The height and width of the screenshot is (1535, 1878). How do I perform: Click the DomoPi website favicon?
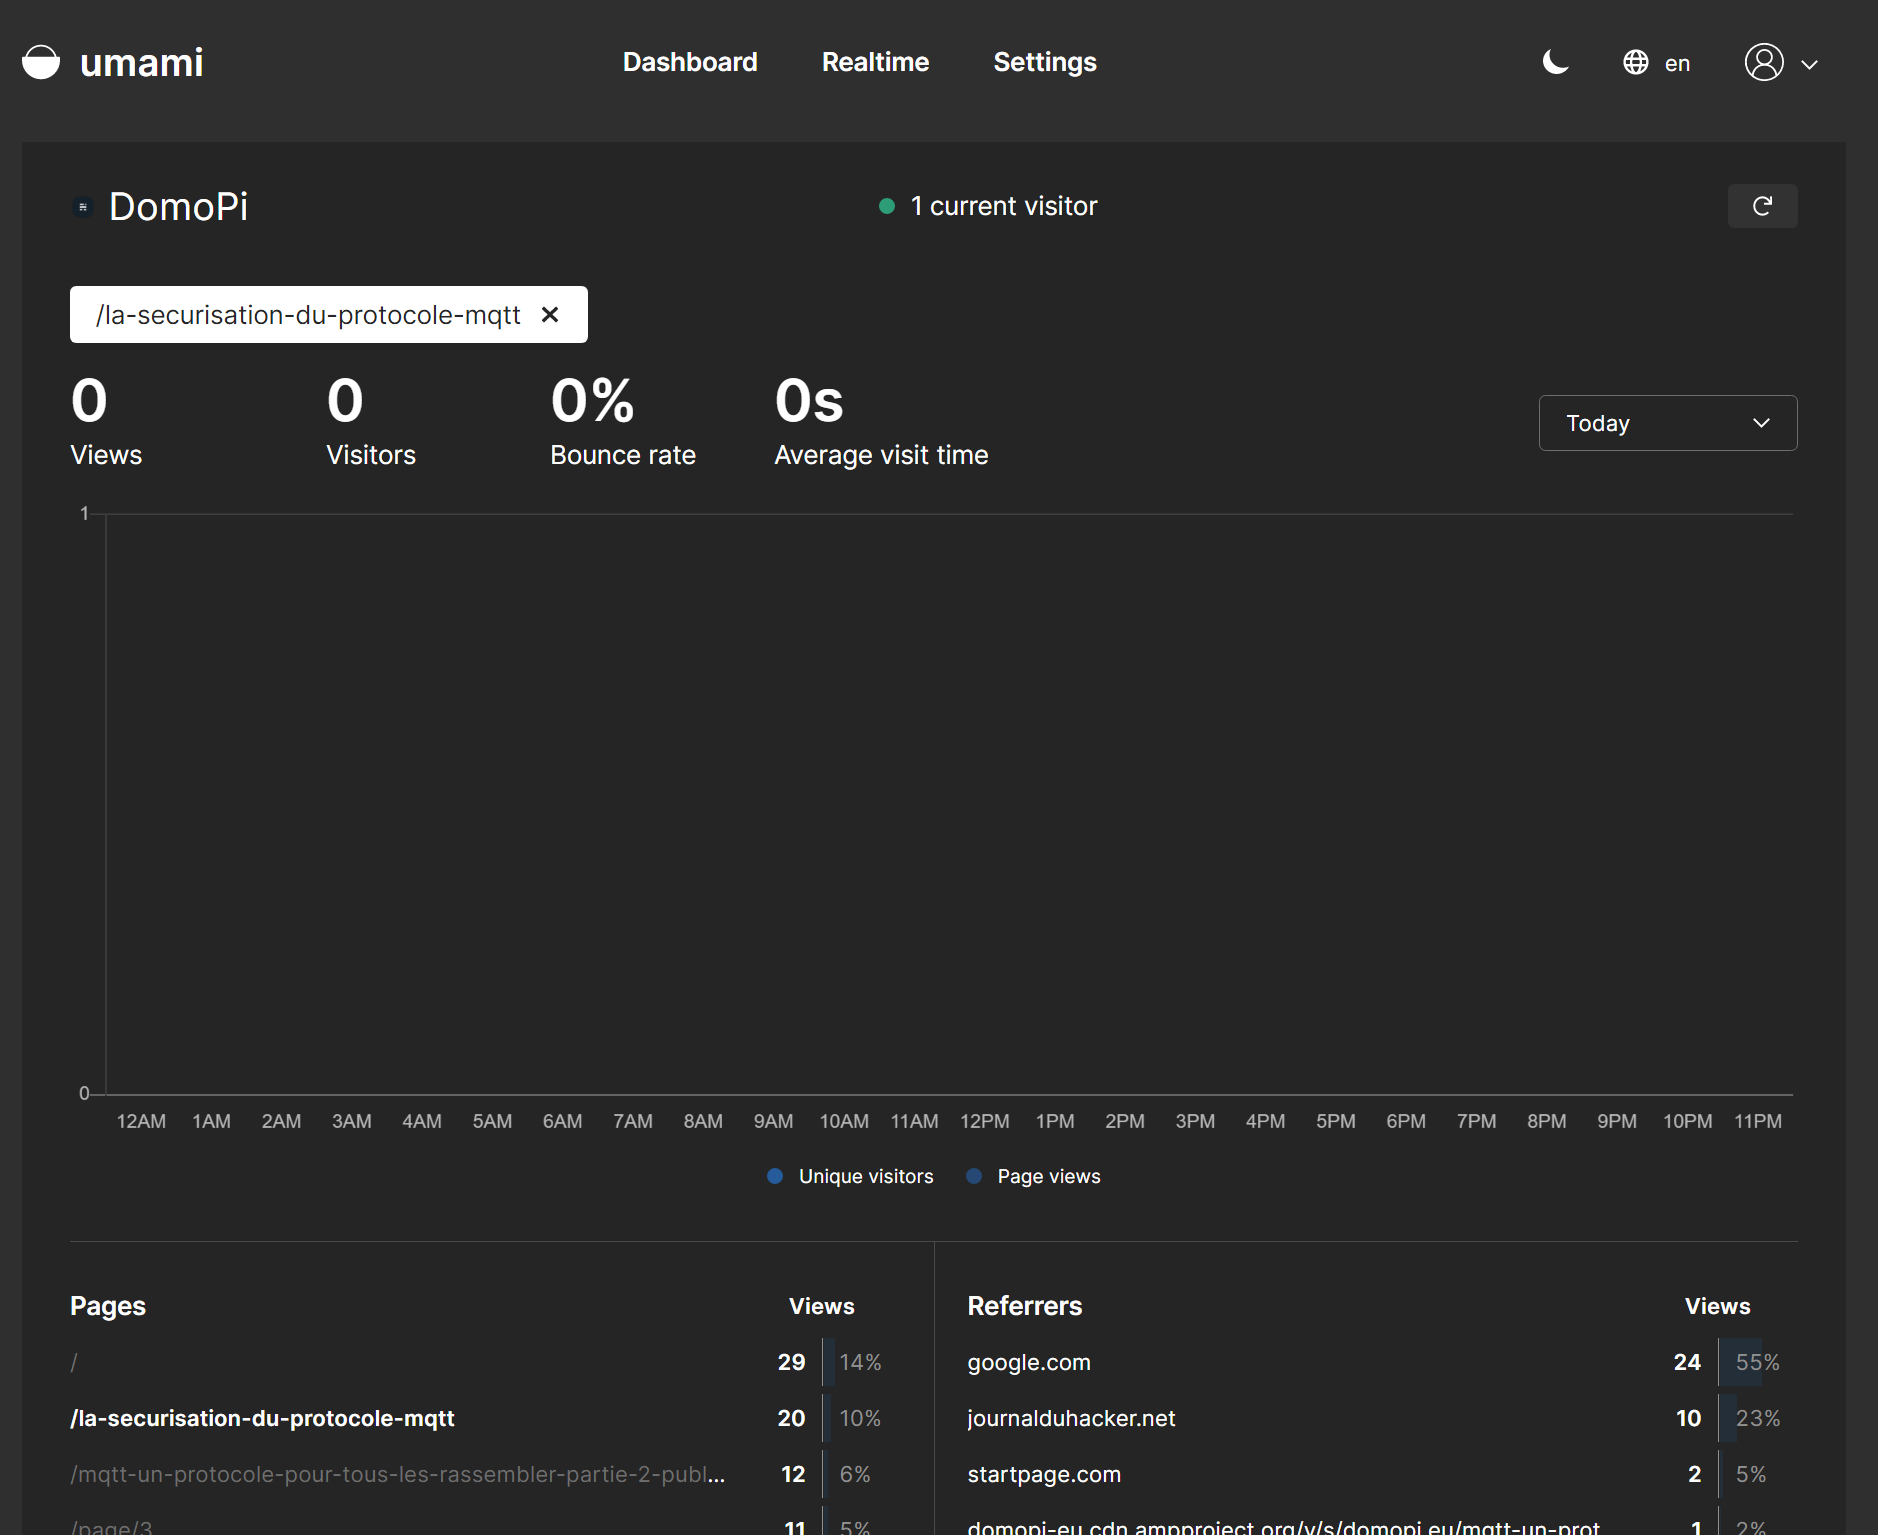tap(81, 207)
